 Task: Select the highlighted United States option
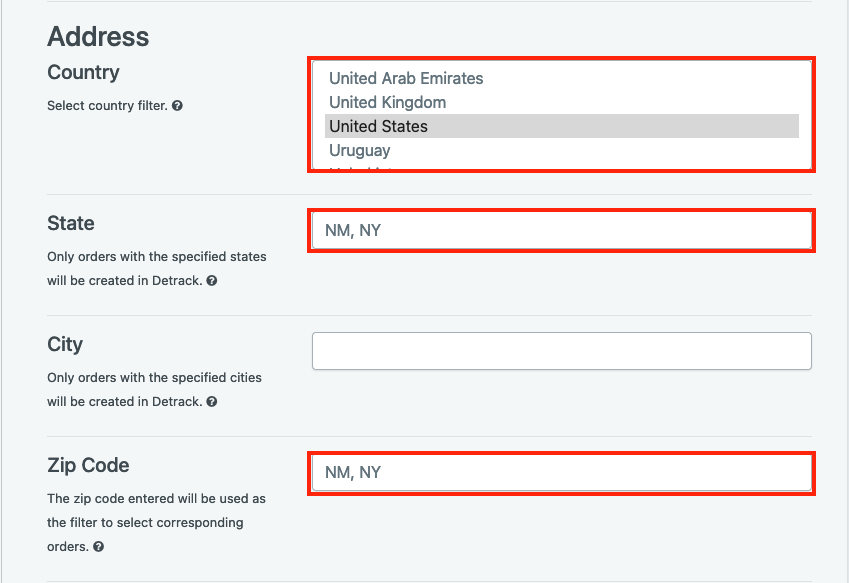click(561, 126)
